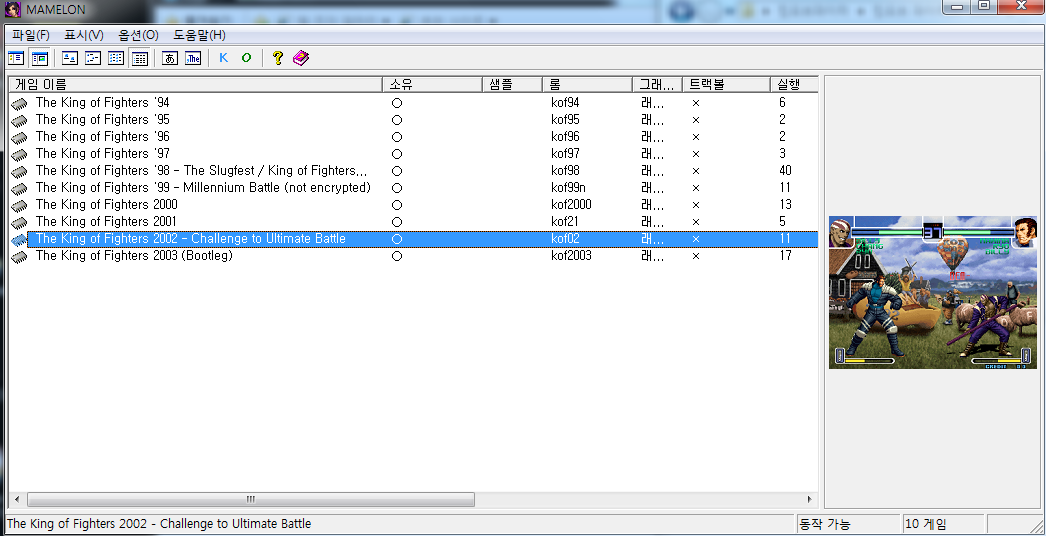Select The King of Fighters 2003 (Bootleg)
The height and width of the screenshot is (536, 1046).
pyautogui.click(x=134, y=256)
